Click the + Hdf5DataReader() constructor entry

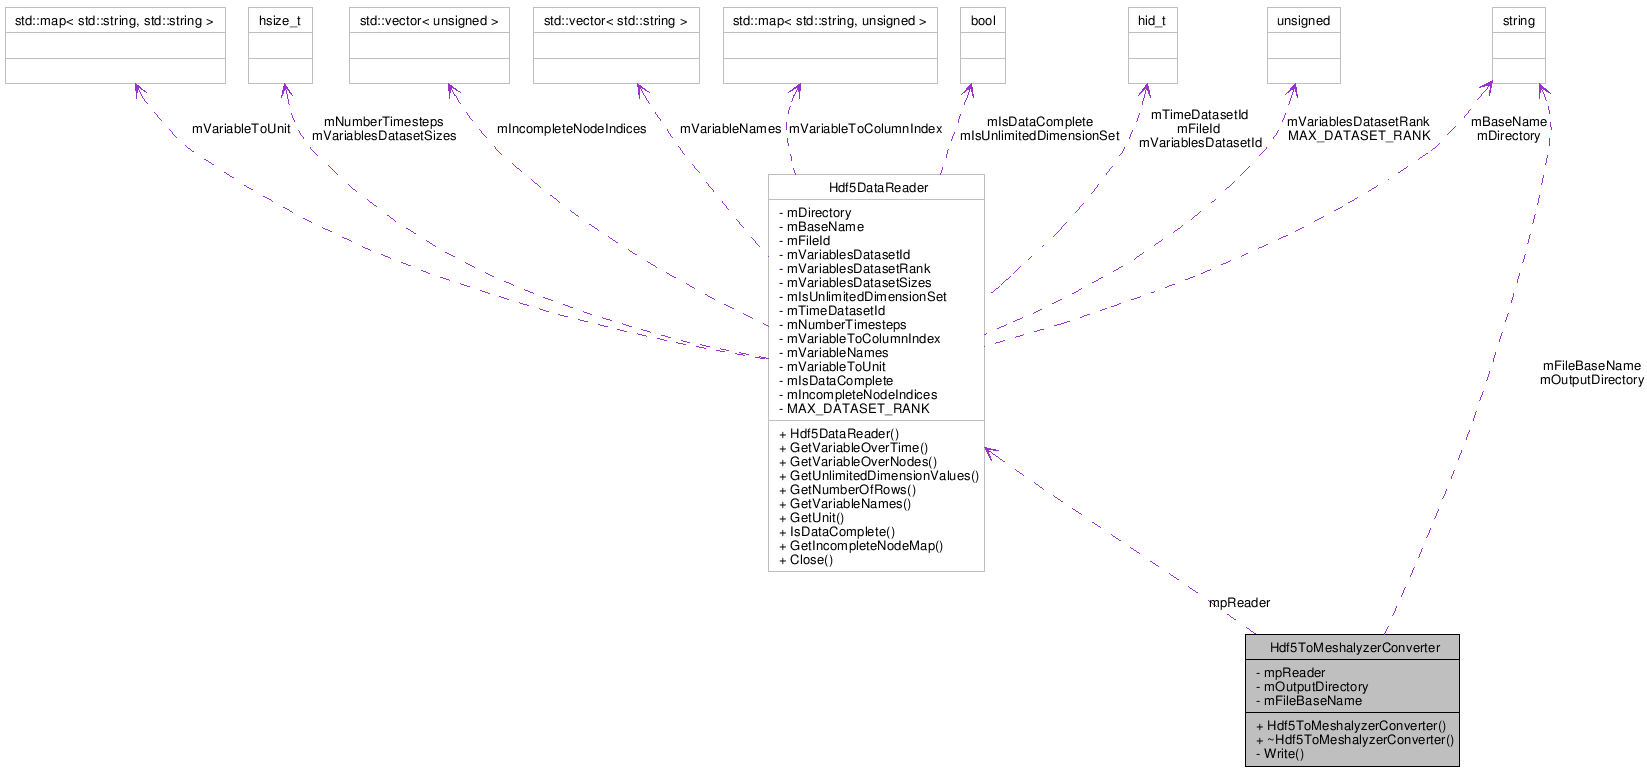click(x=839, y=434)
